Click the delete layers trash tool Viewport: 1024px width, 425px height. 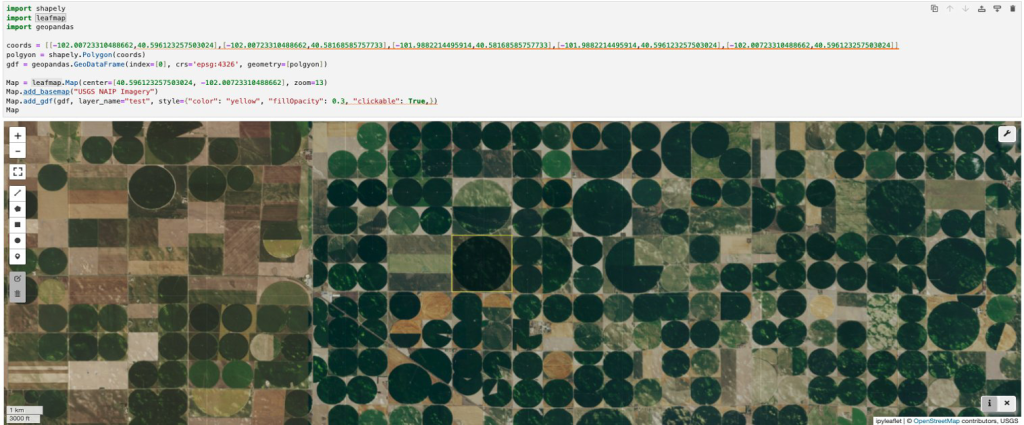(x=17, y=293)
